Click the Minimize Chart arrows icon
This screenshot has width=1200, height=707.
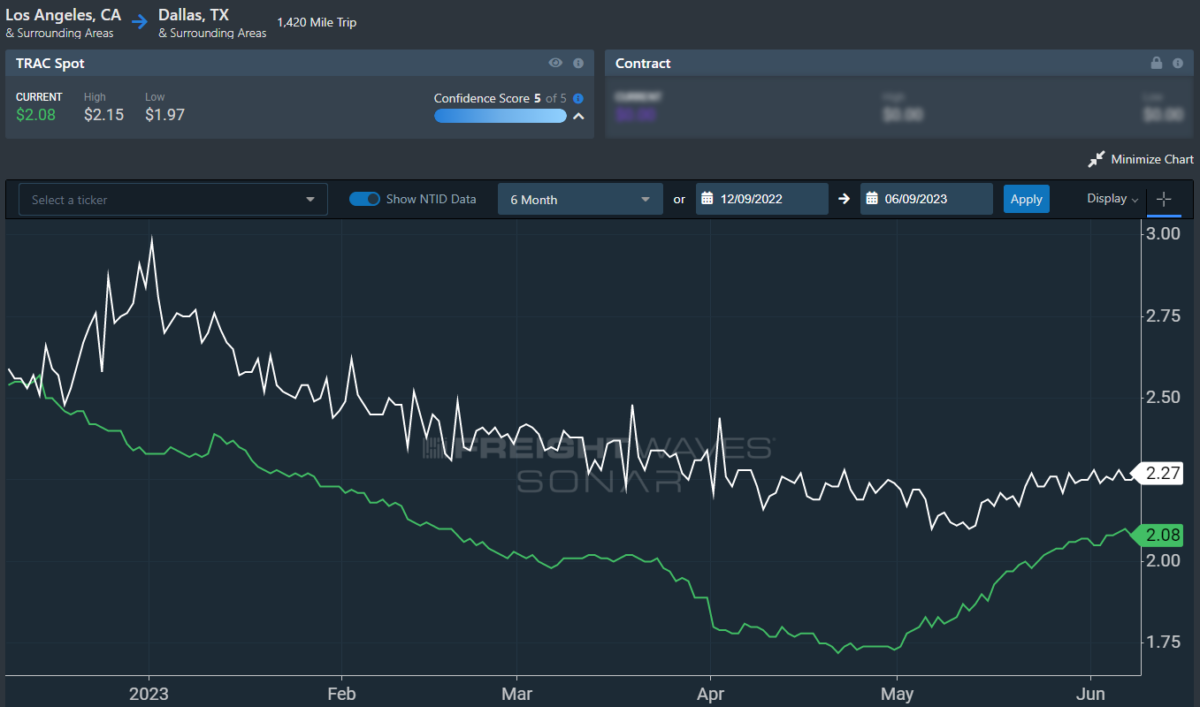point(1096,159)
